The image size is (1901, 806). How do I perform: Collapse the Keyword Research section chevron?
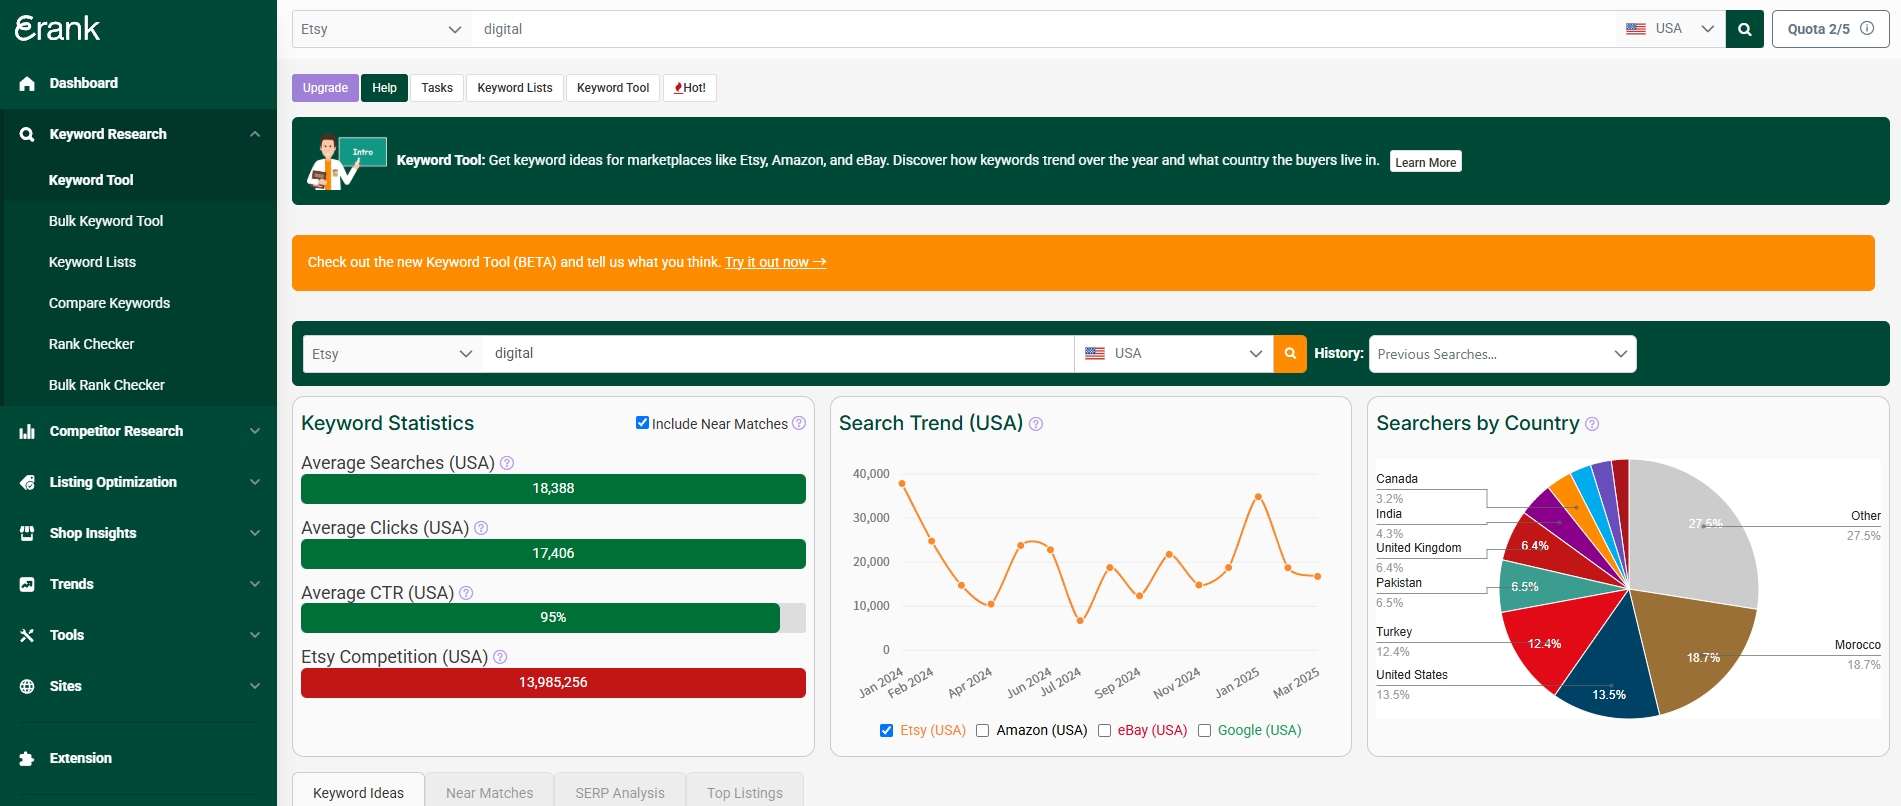pos(255,134)
